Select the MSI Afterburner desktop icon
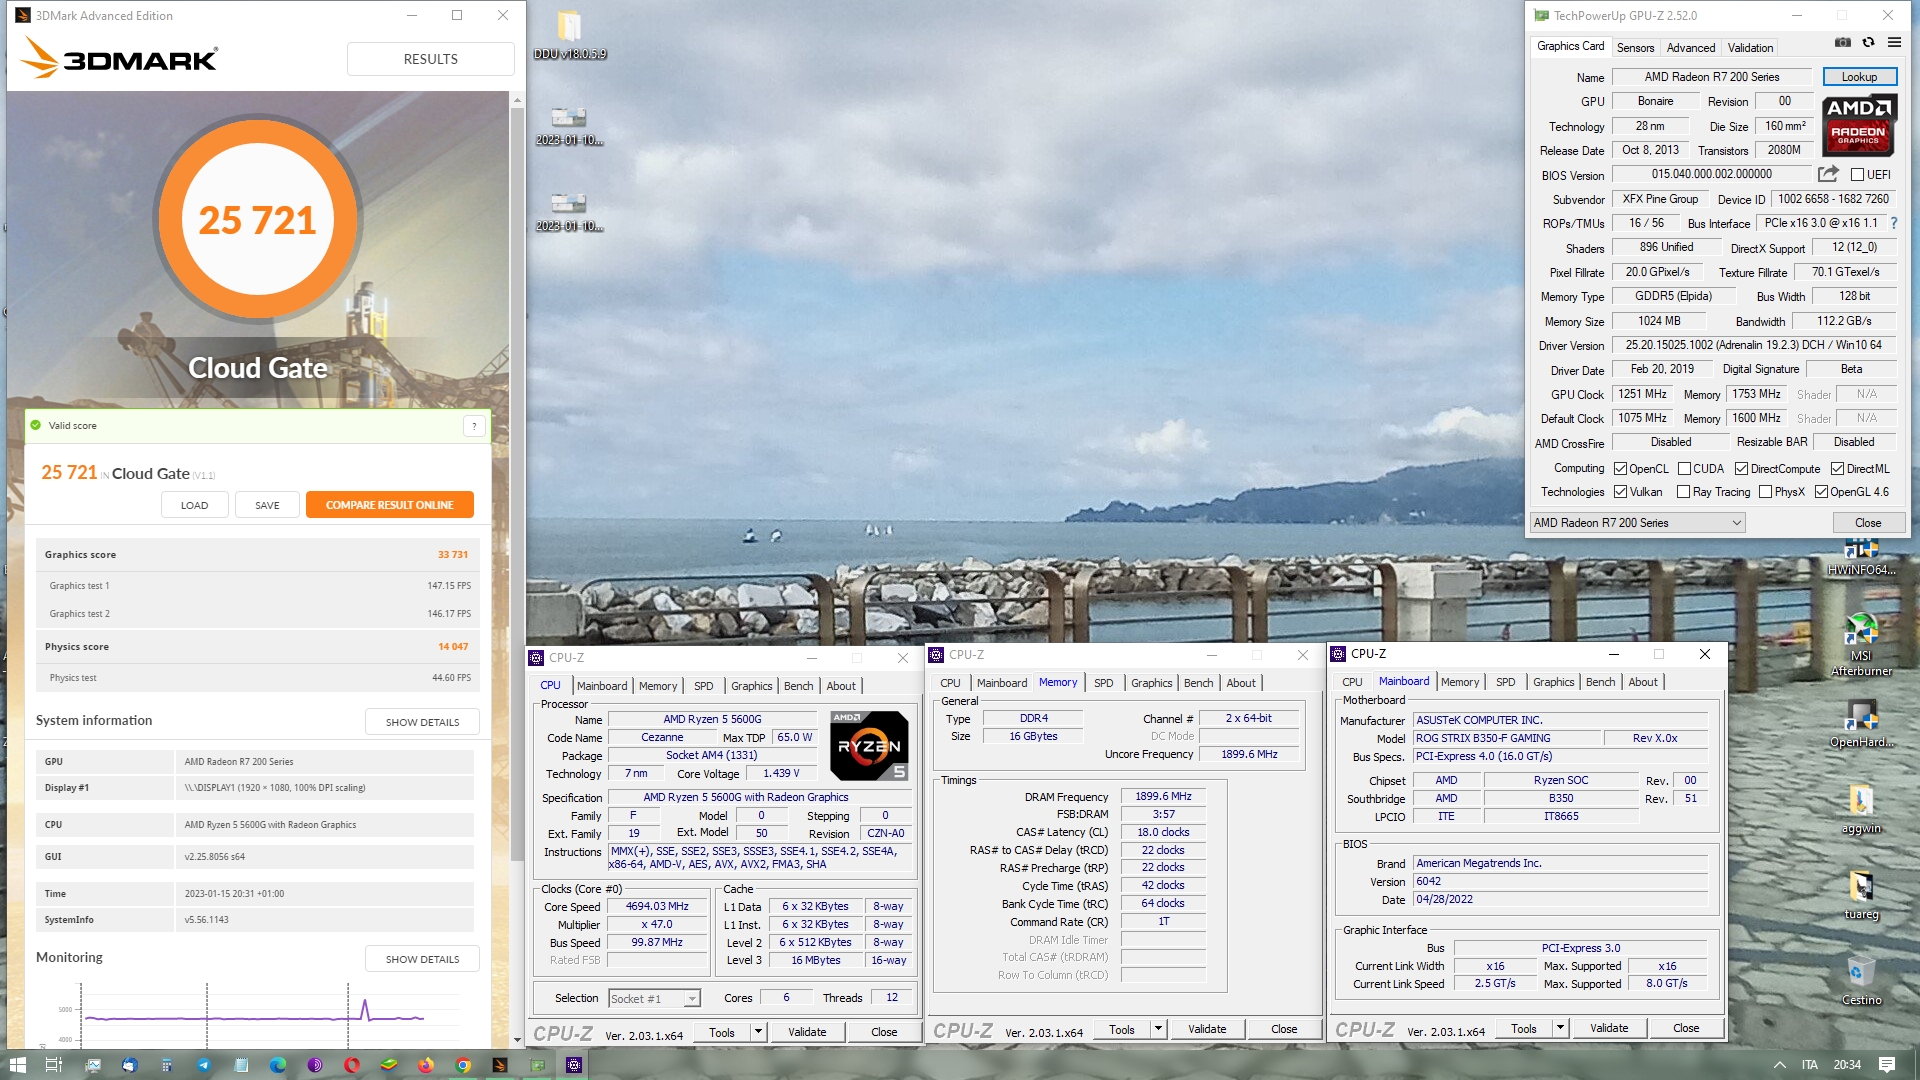The image size is (1920, 1080). pos(1861,645)
